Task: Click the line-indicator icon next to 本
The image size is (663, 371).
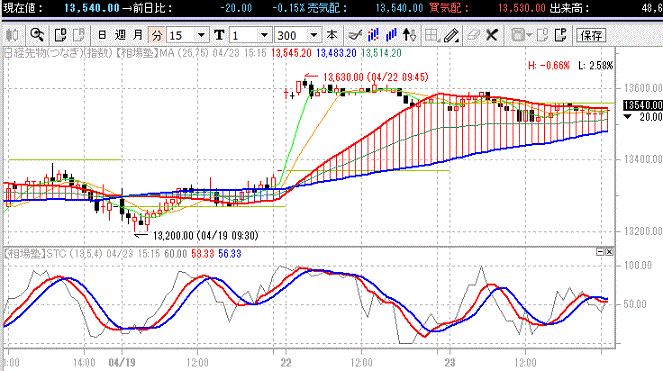Action: click(x=355, y=35)
